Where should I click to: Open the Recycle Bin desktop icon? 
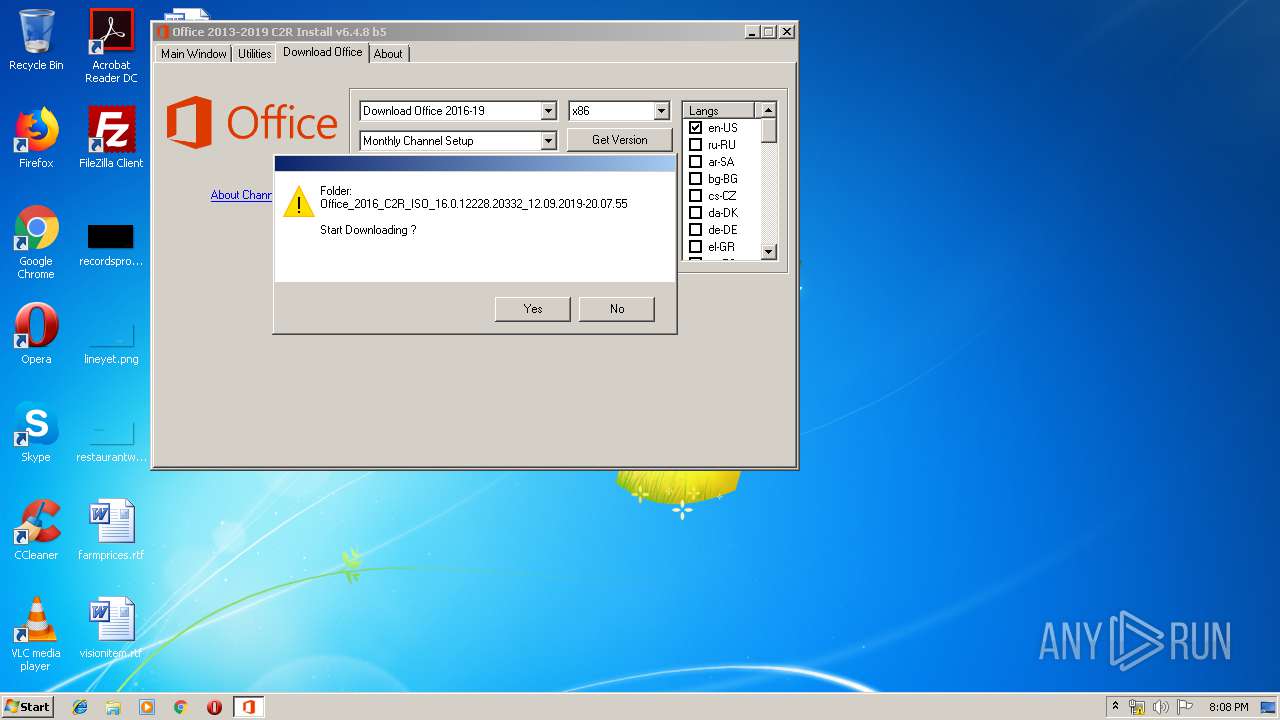pos(36,40)
